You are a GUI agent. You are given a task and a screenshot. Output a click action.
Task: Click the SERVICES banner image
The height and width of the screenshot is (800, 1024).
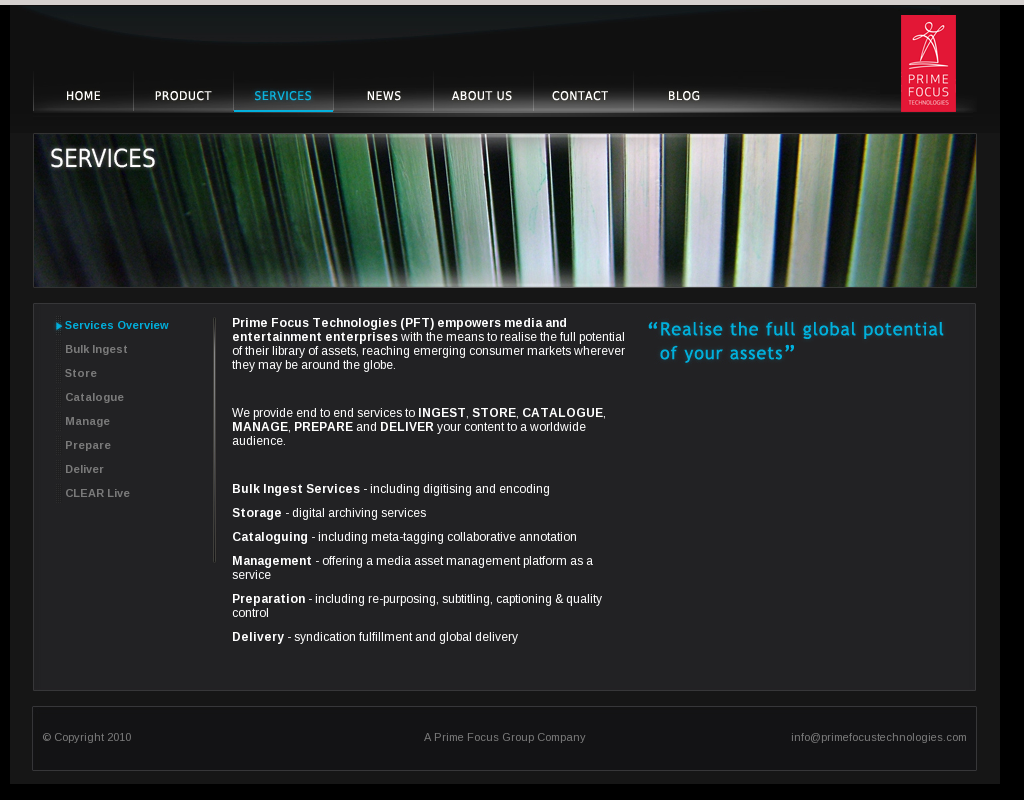pos(505,210)
